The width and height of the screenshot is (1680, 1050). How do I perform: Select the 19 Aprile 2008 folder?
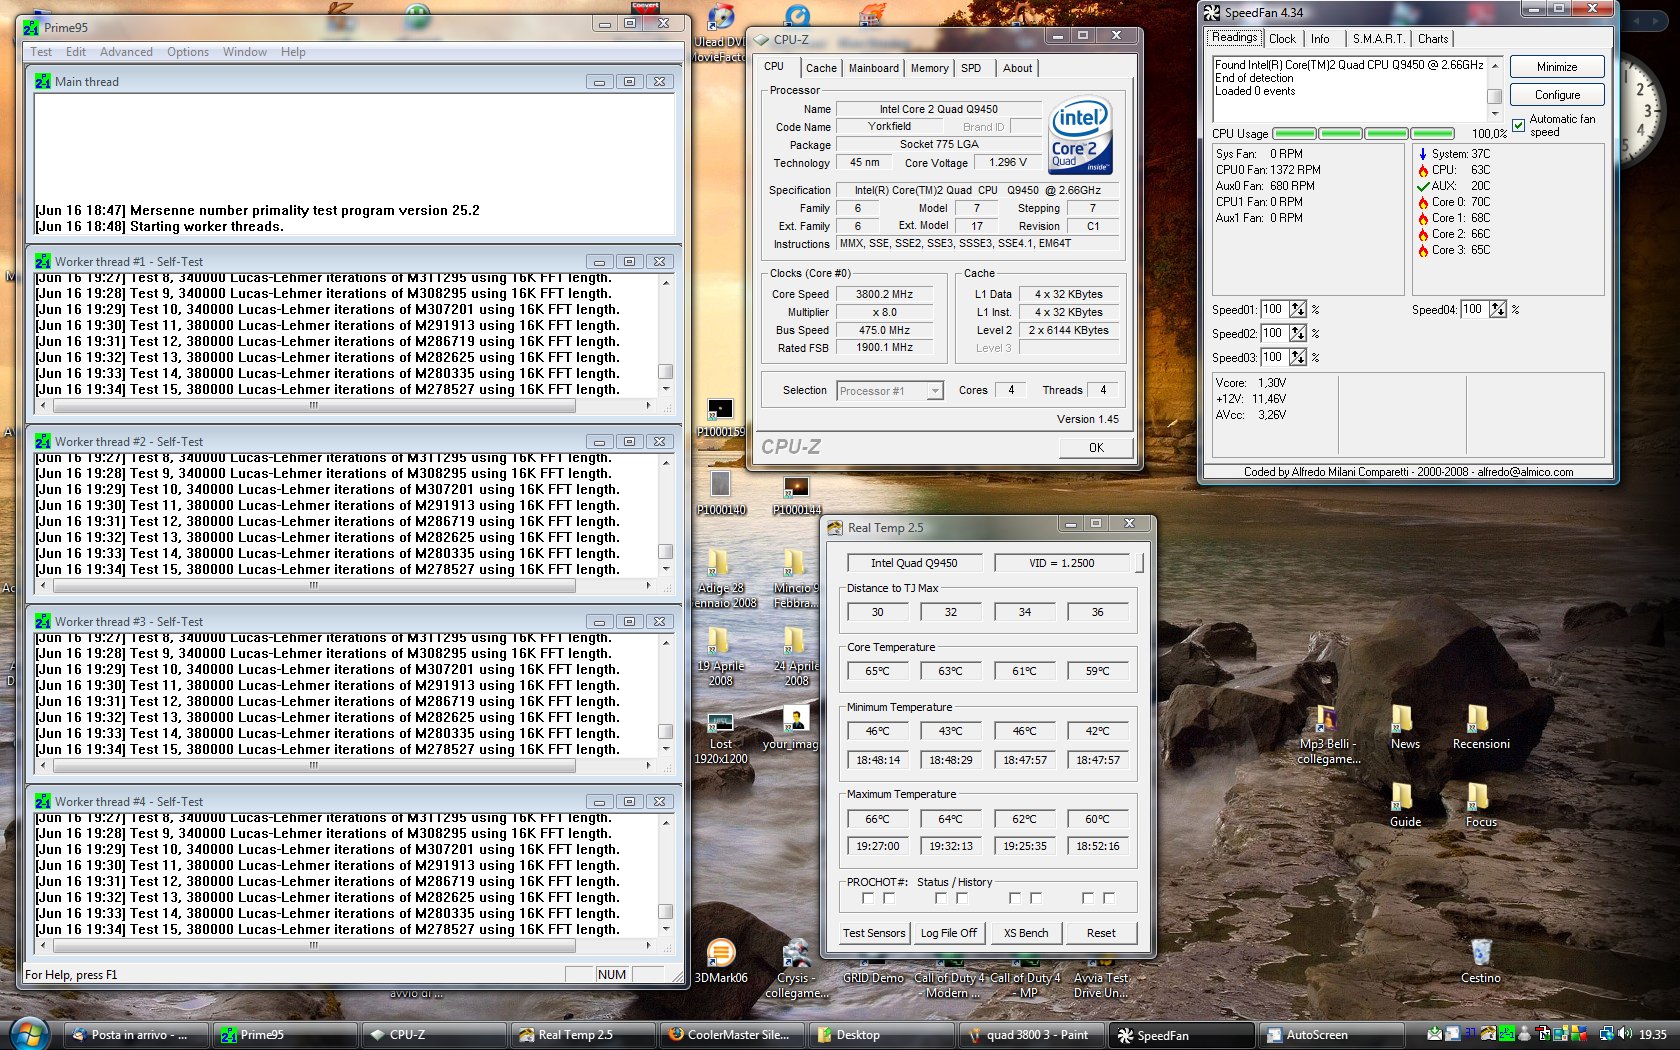tap(720, 656)
